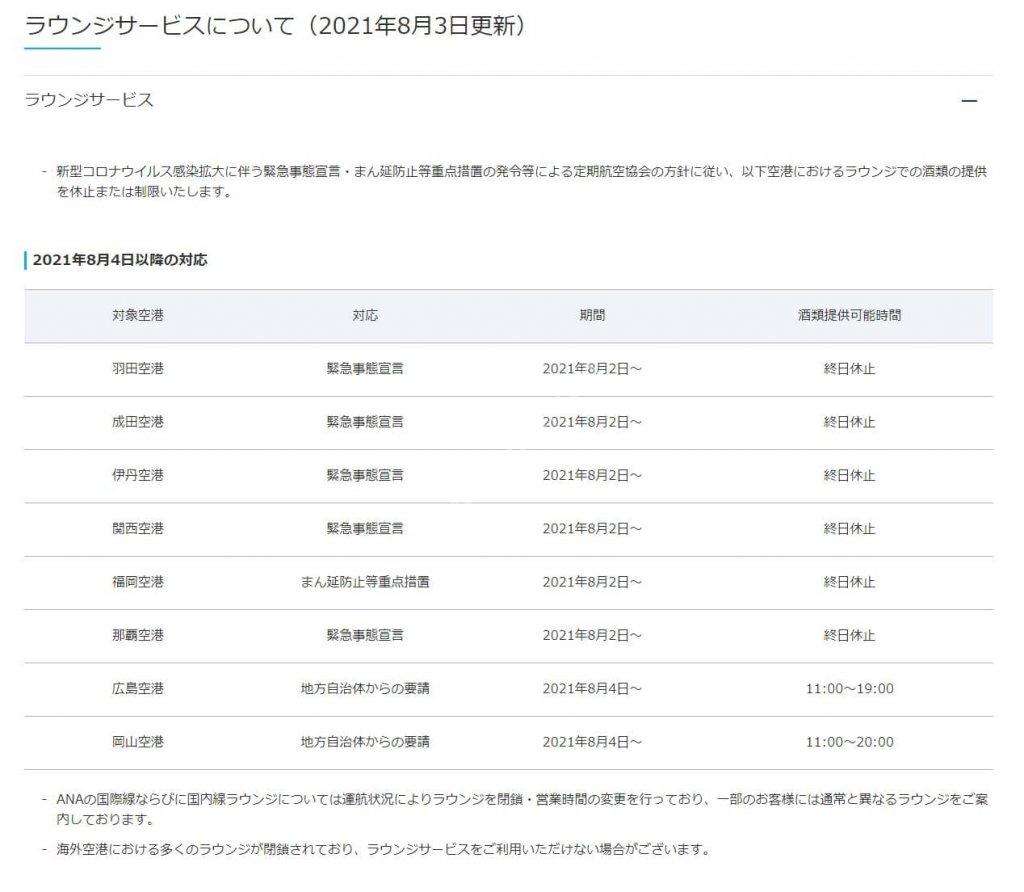
Task: Click 地方自治体からの要請 in the 岡山空港 row
Action: point(365,742)
